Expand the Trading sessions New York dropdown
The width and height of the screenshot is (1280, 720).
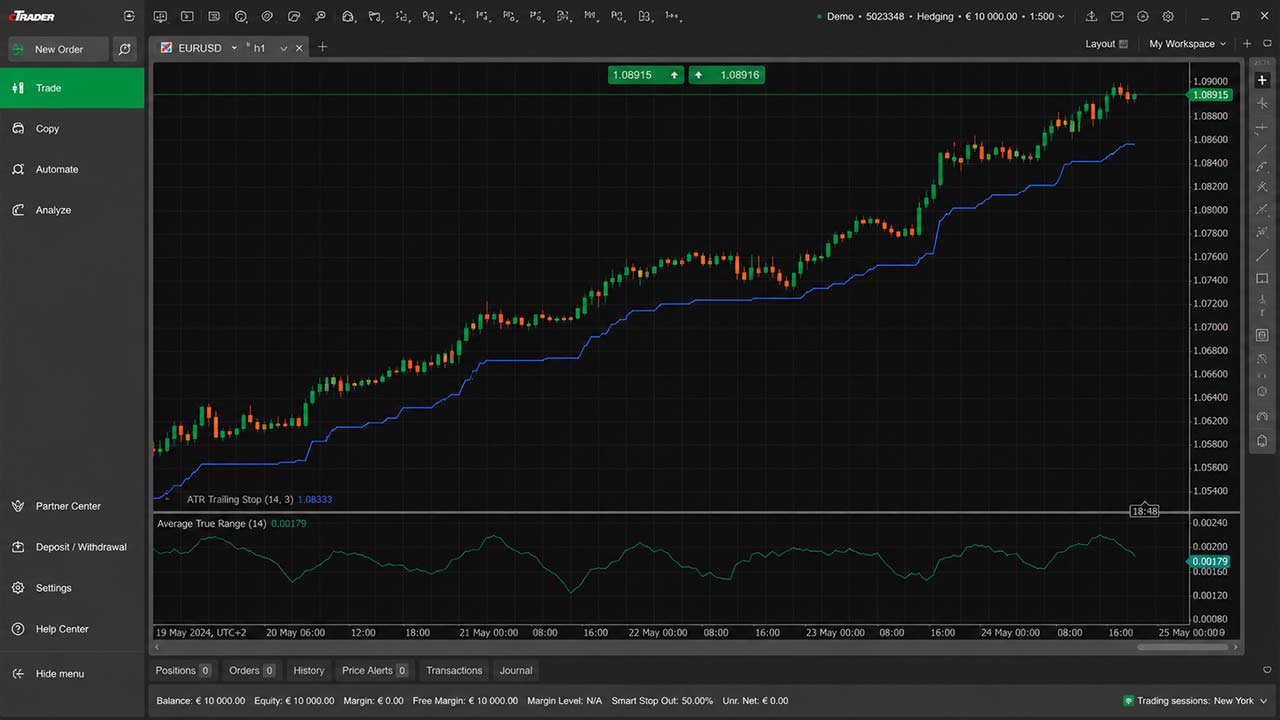(1196, 701)
